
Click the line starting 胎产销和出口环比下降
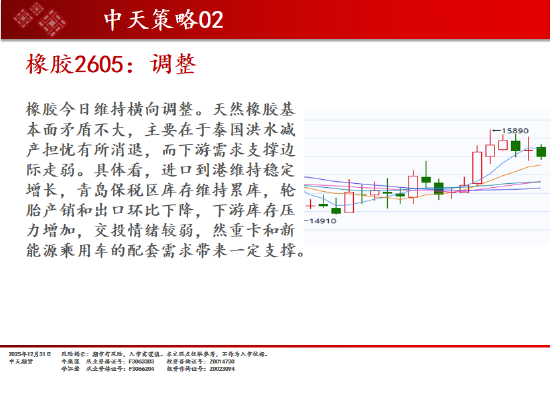[160, 210]
